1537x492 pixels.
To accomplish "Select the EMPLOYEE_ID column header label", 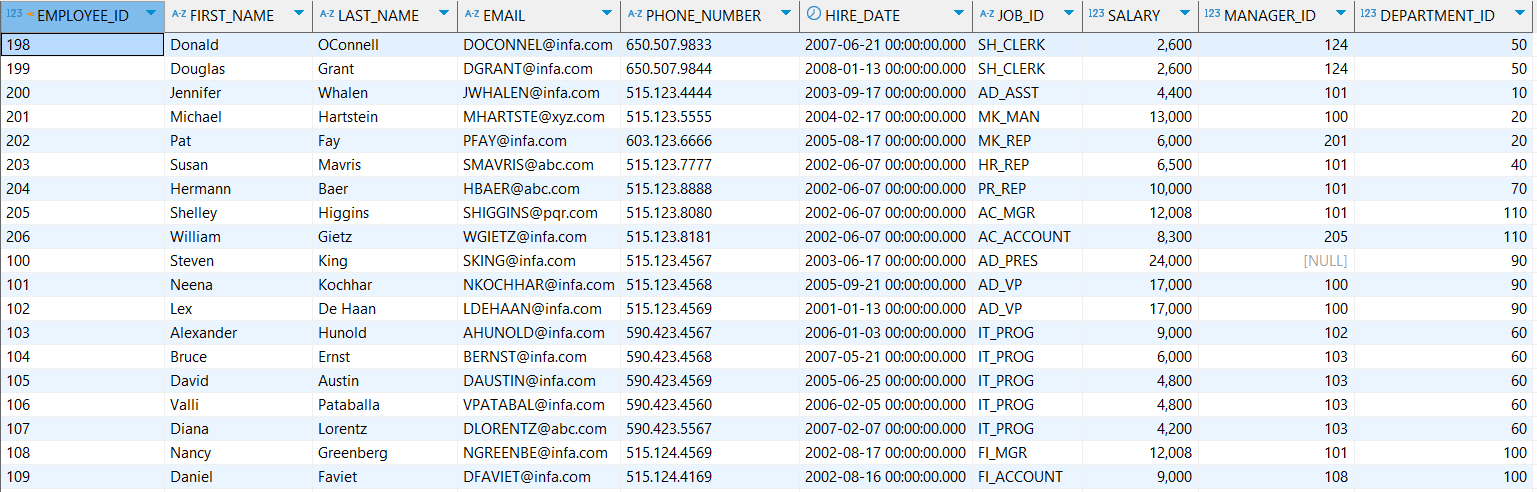I will 82,16.
